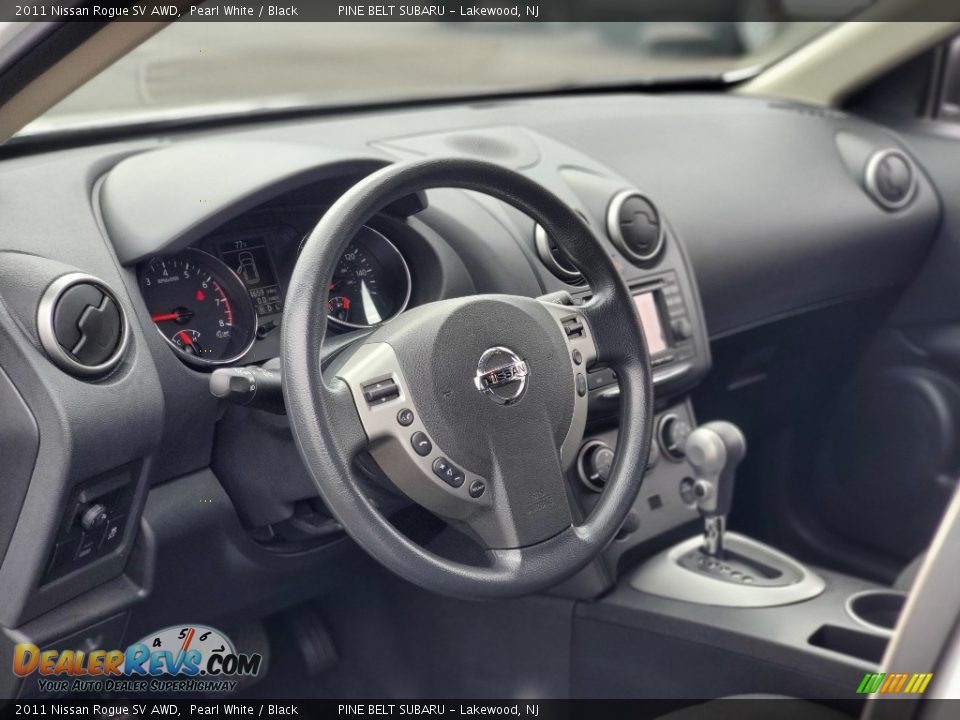
Task: Select the seek arrows button on steering wheel spoke
Action: point(448,472)
